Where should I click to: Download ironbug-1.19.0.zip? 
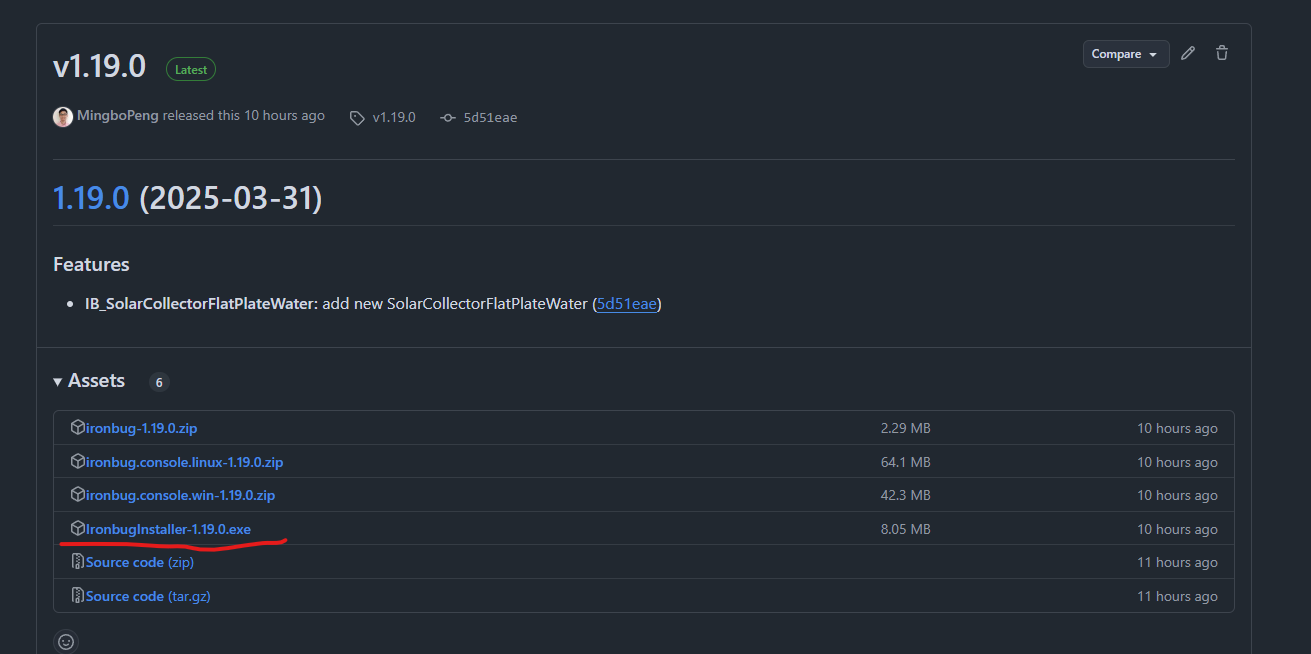point(141,428)
